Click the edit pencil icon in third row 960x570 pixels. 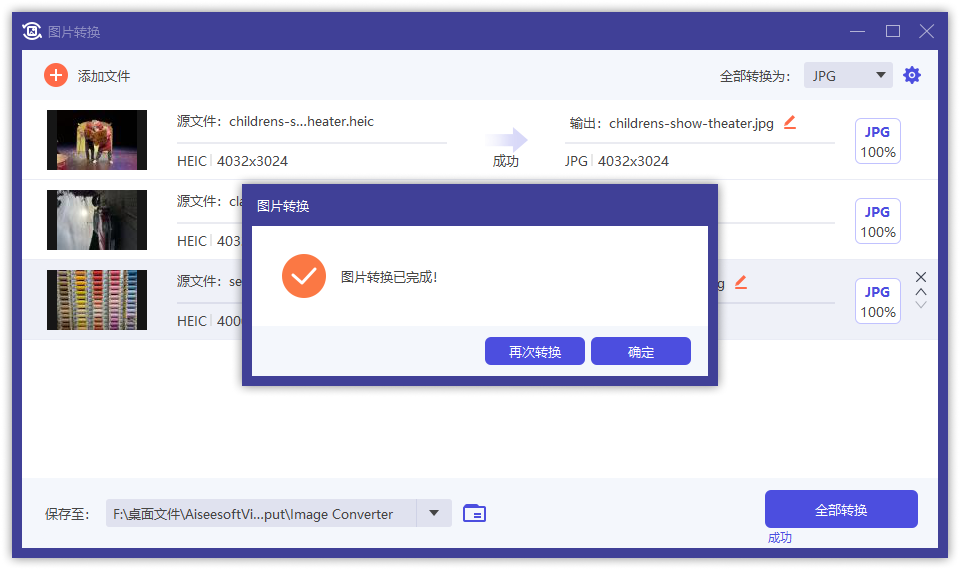tap(741, 282)
